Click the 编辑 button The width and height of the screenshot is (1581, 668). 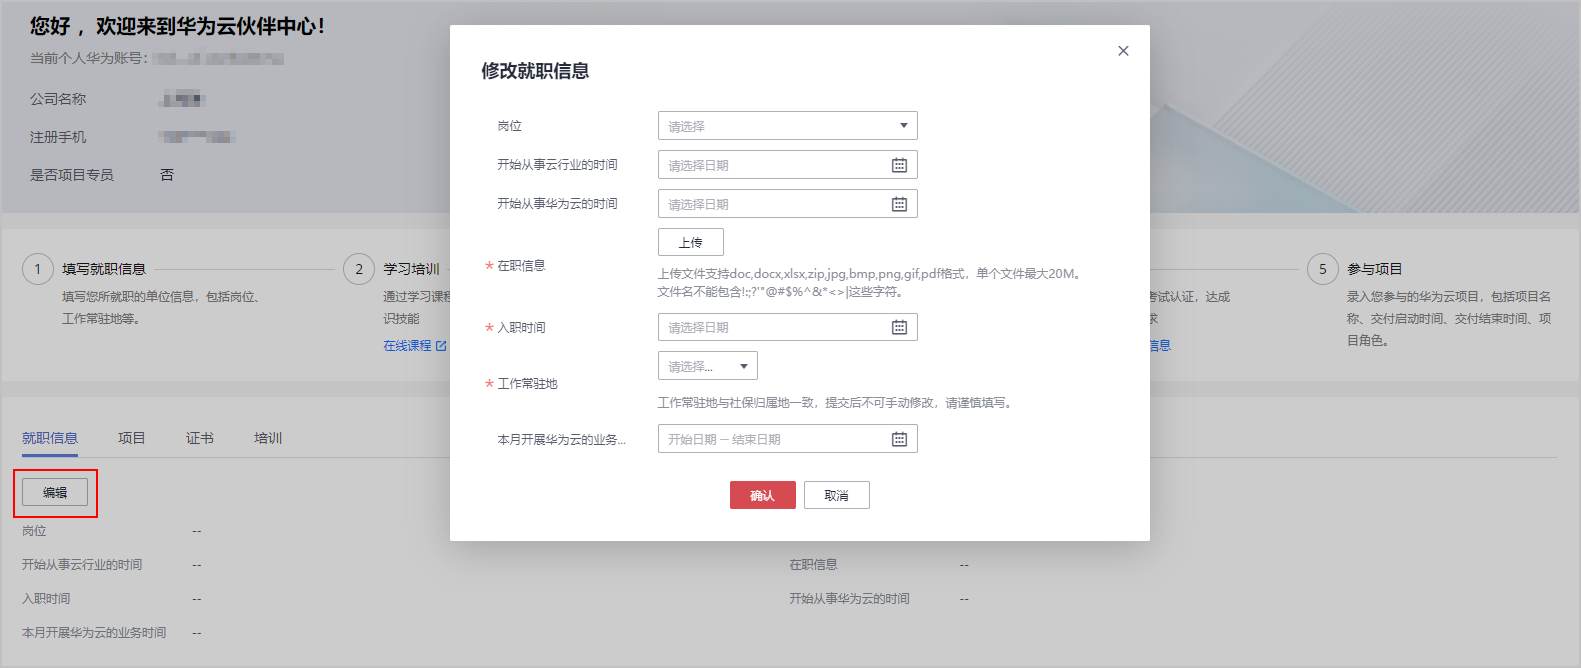pyautogui.click(x=55, y=492)
